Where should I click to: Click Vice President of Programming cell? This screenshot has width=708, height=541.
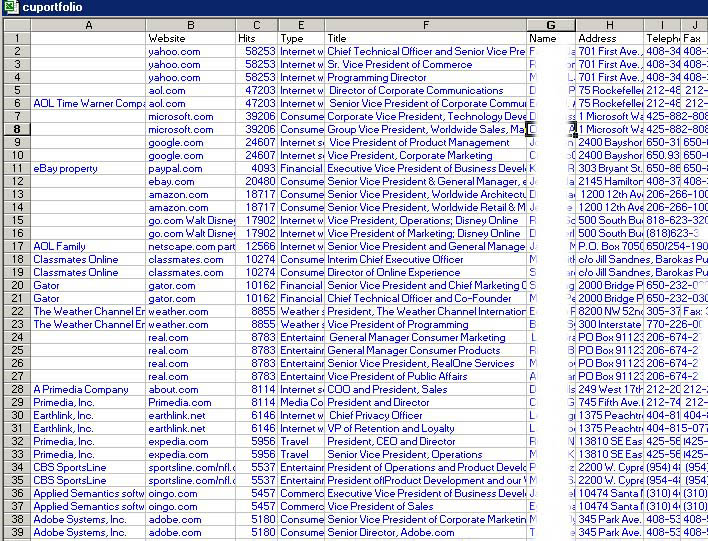point(426,324)
